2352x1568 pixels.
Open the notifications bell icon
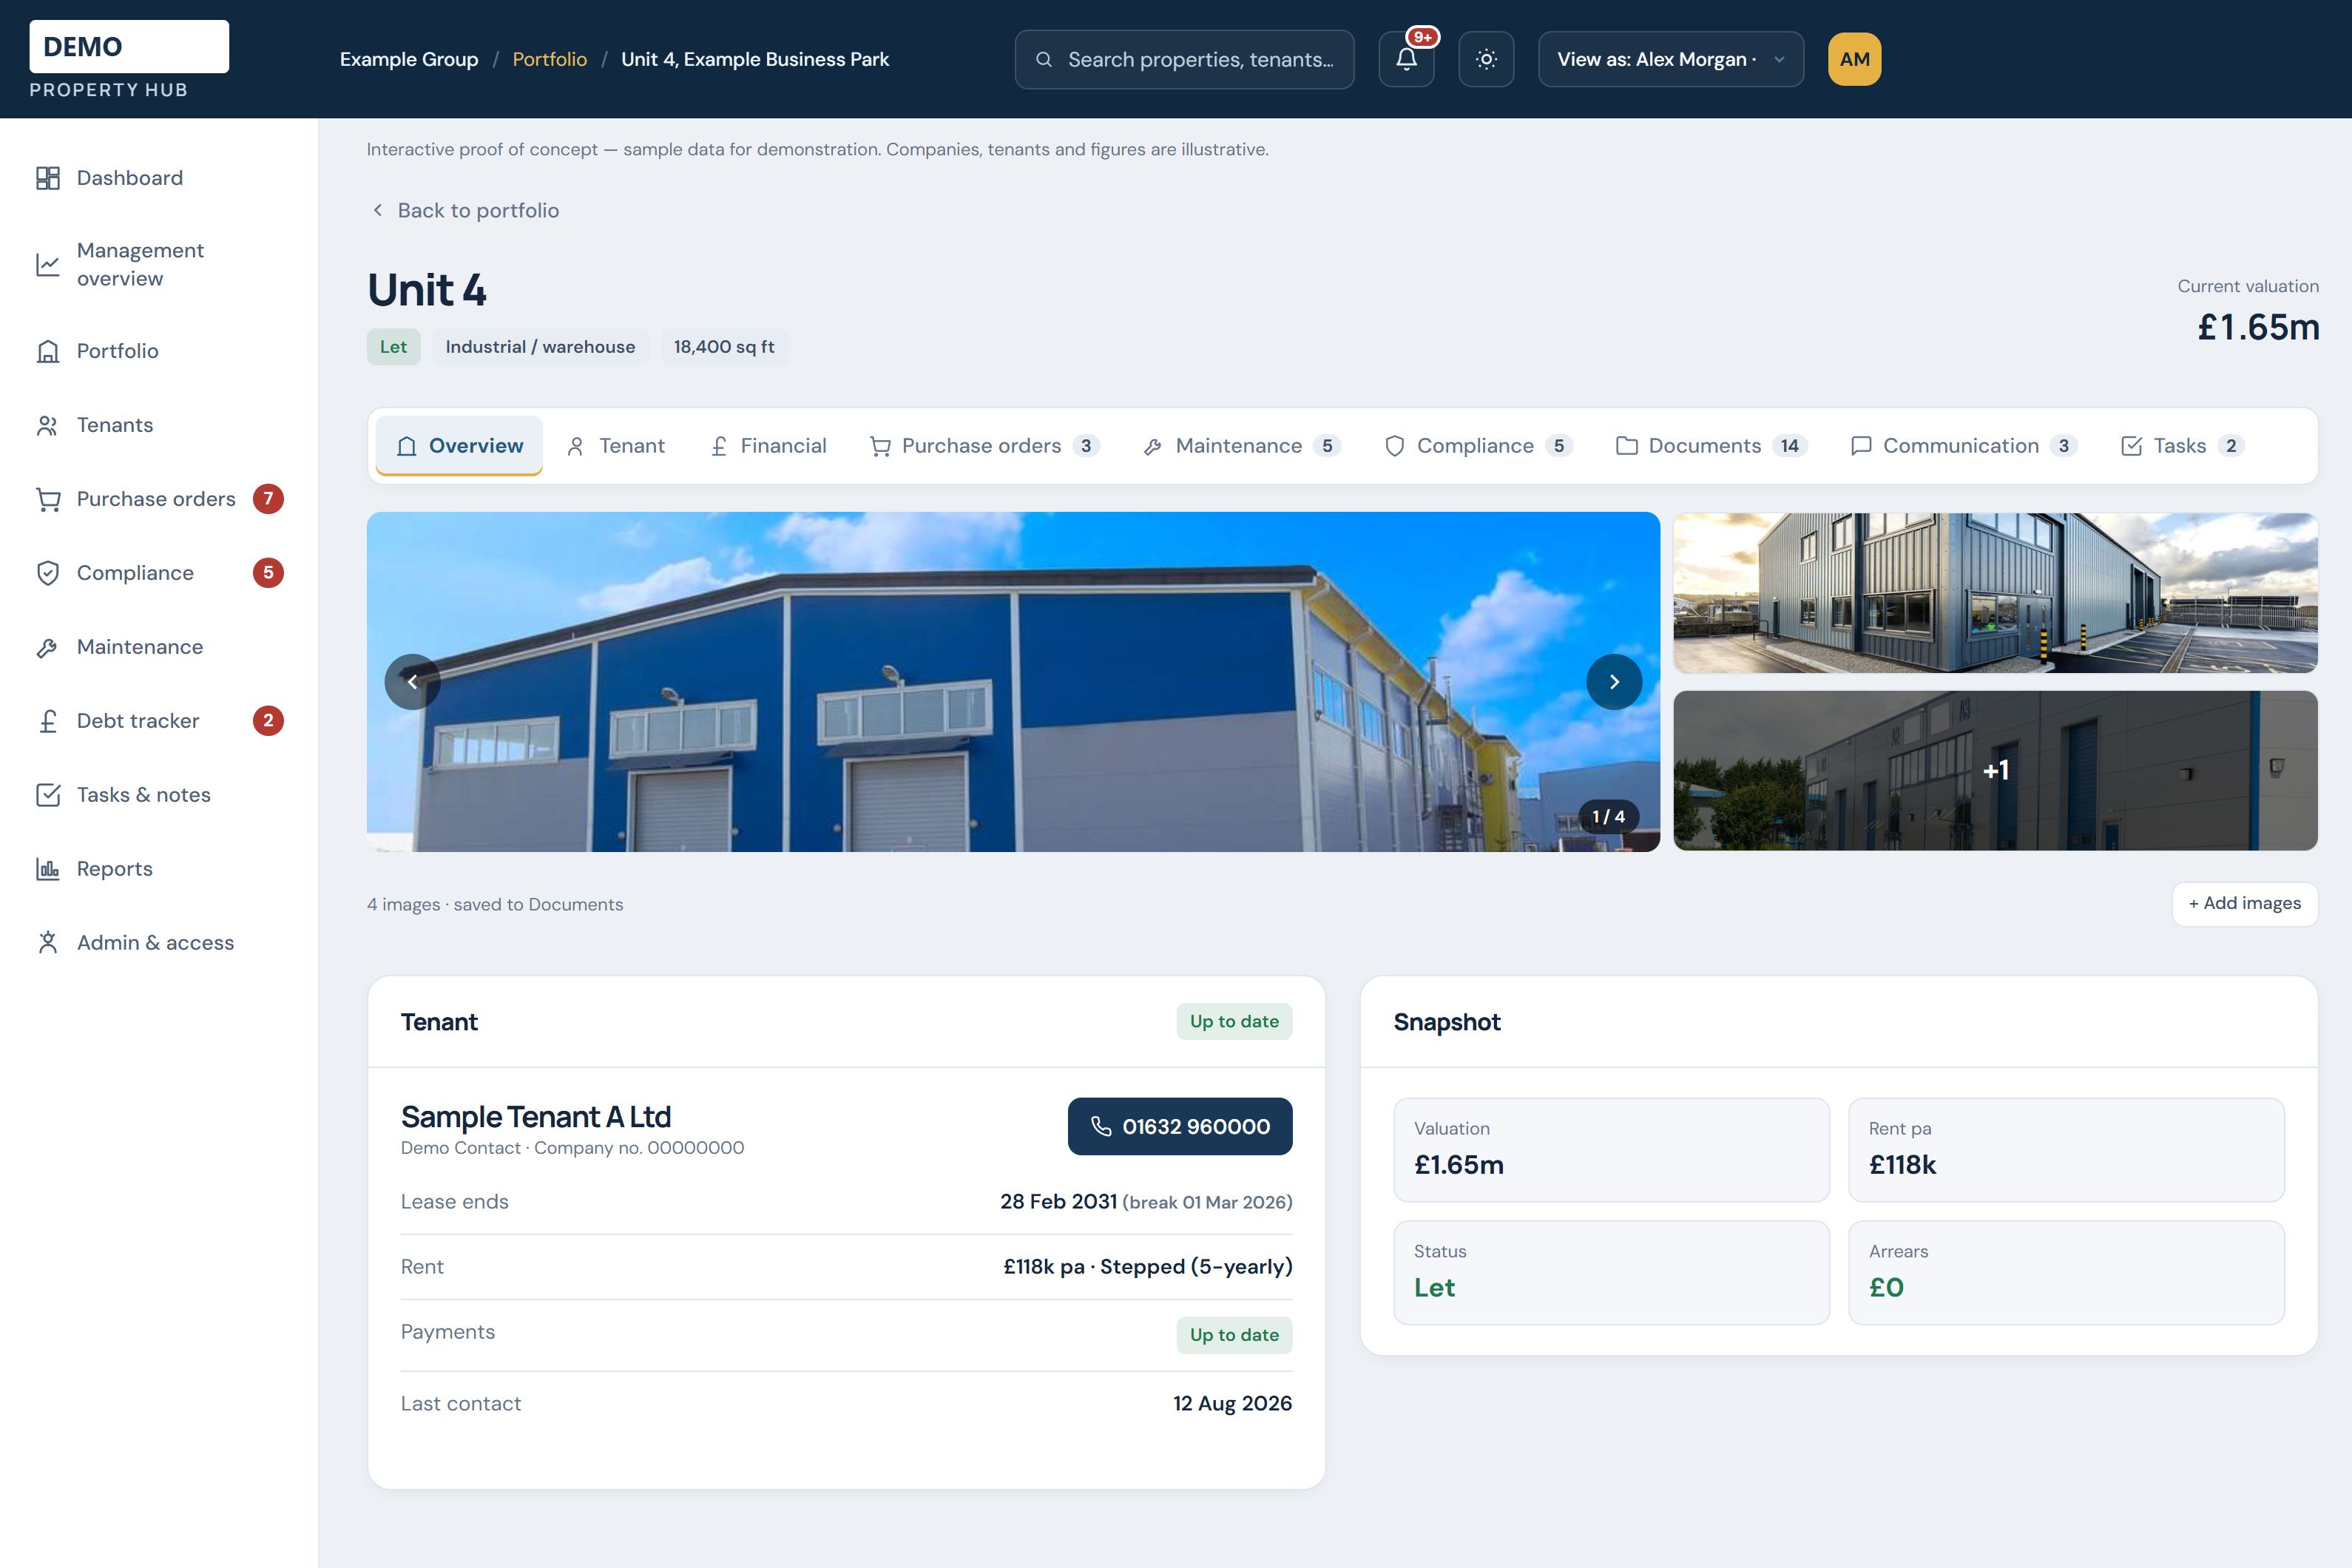(1406, 59)
